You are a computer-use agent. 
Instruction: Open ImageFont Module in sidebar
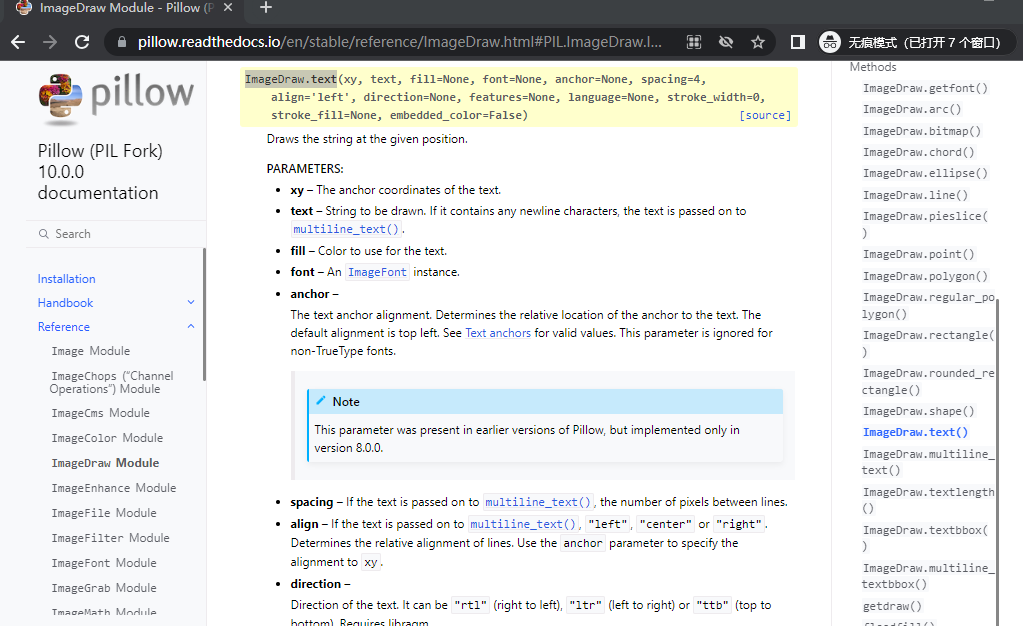click(104, 563)
